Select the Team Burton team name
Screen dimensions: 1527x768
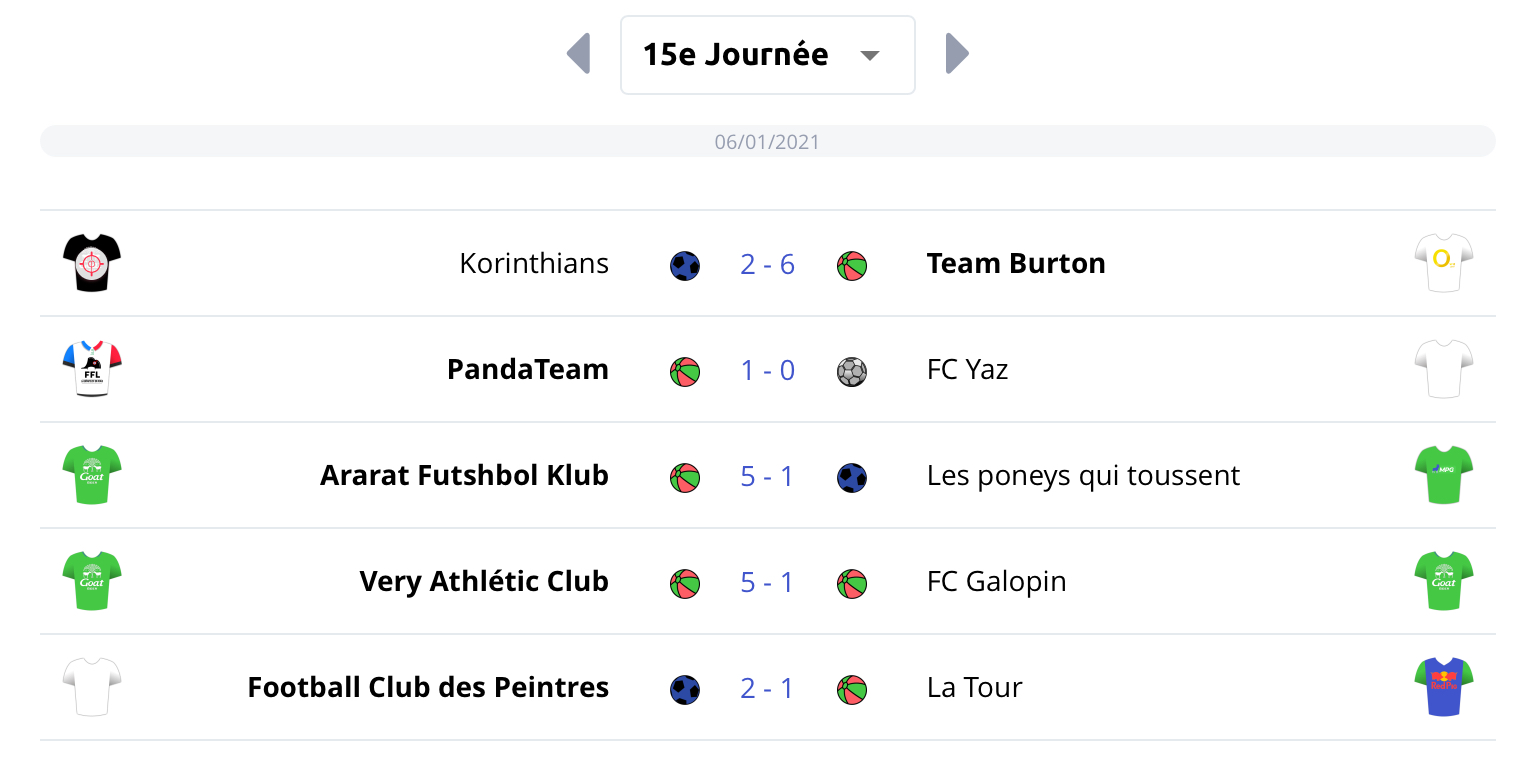click(1016, 264)
